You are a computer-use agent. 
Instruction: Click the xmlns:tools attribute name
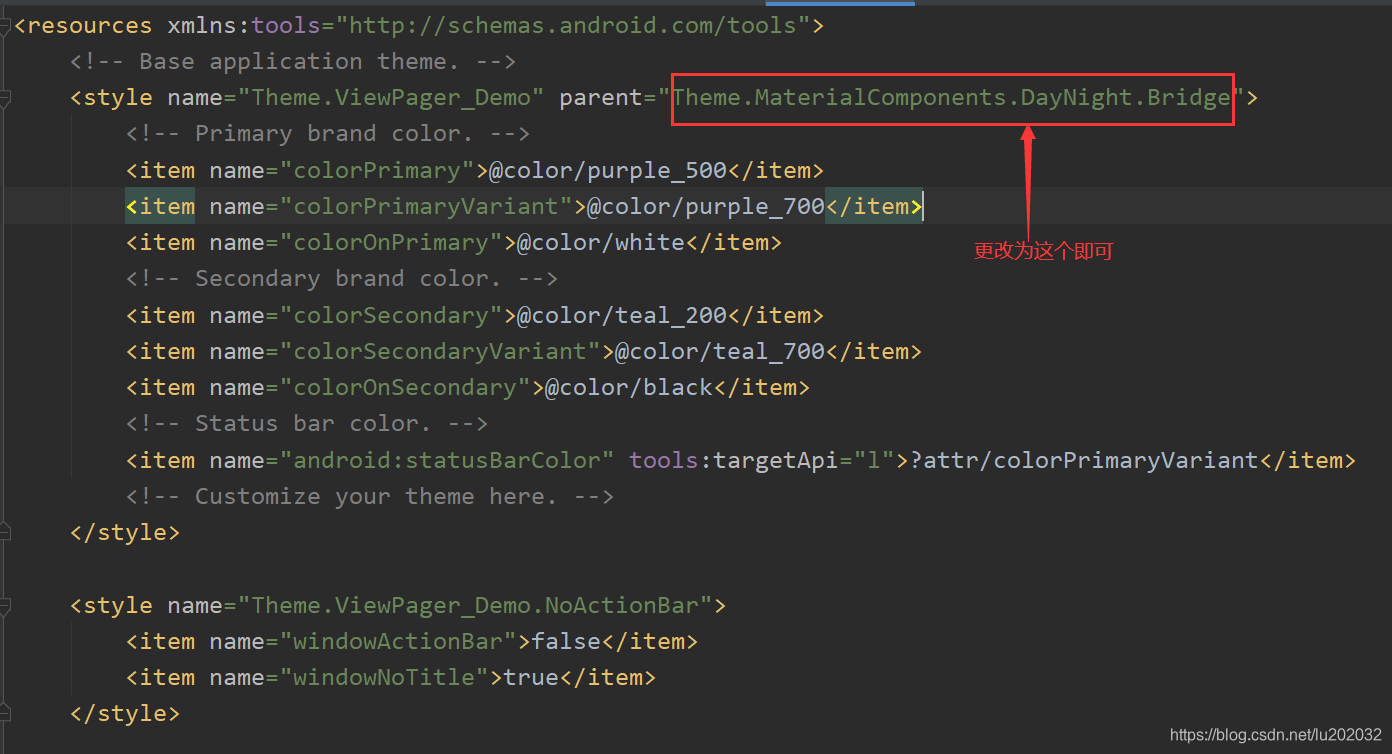click(244, 25)
